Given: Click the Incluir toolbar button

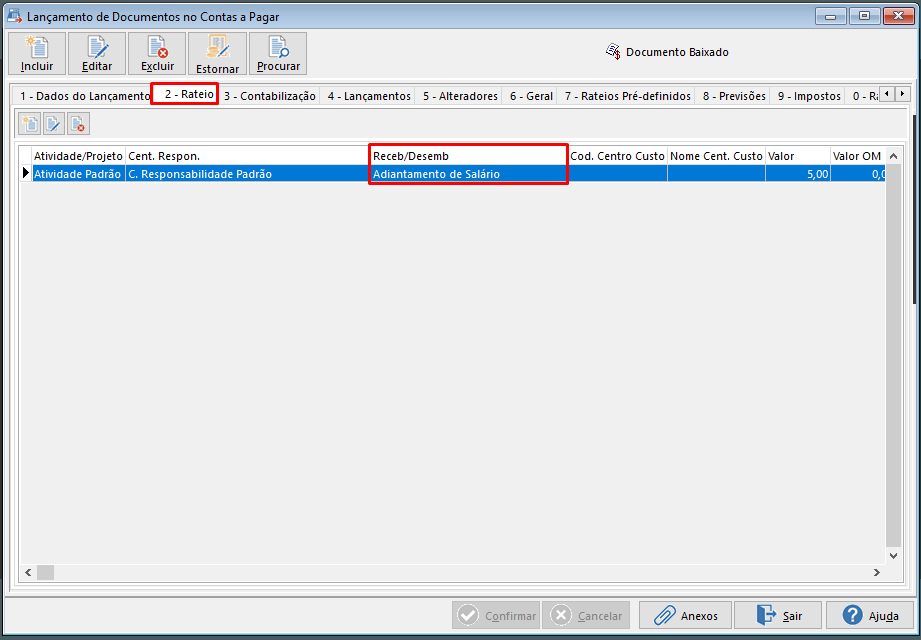Looking at the screenshot, I should click(x=37, y=53).
